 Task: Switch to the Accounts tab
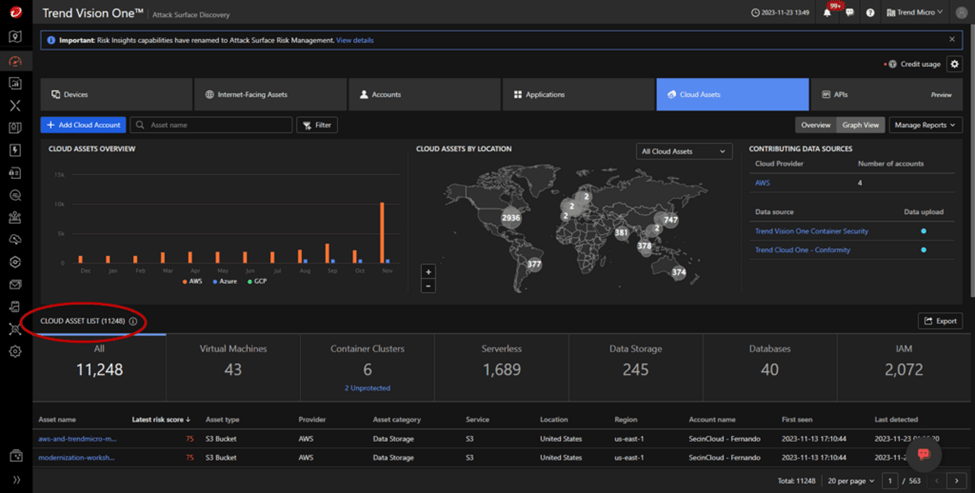[425, 94]
